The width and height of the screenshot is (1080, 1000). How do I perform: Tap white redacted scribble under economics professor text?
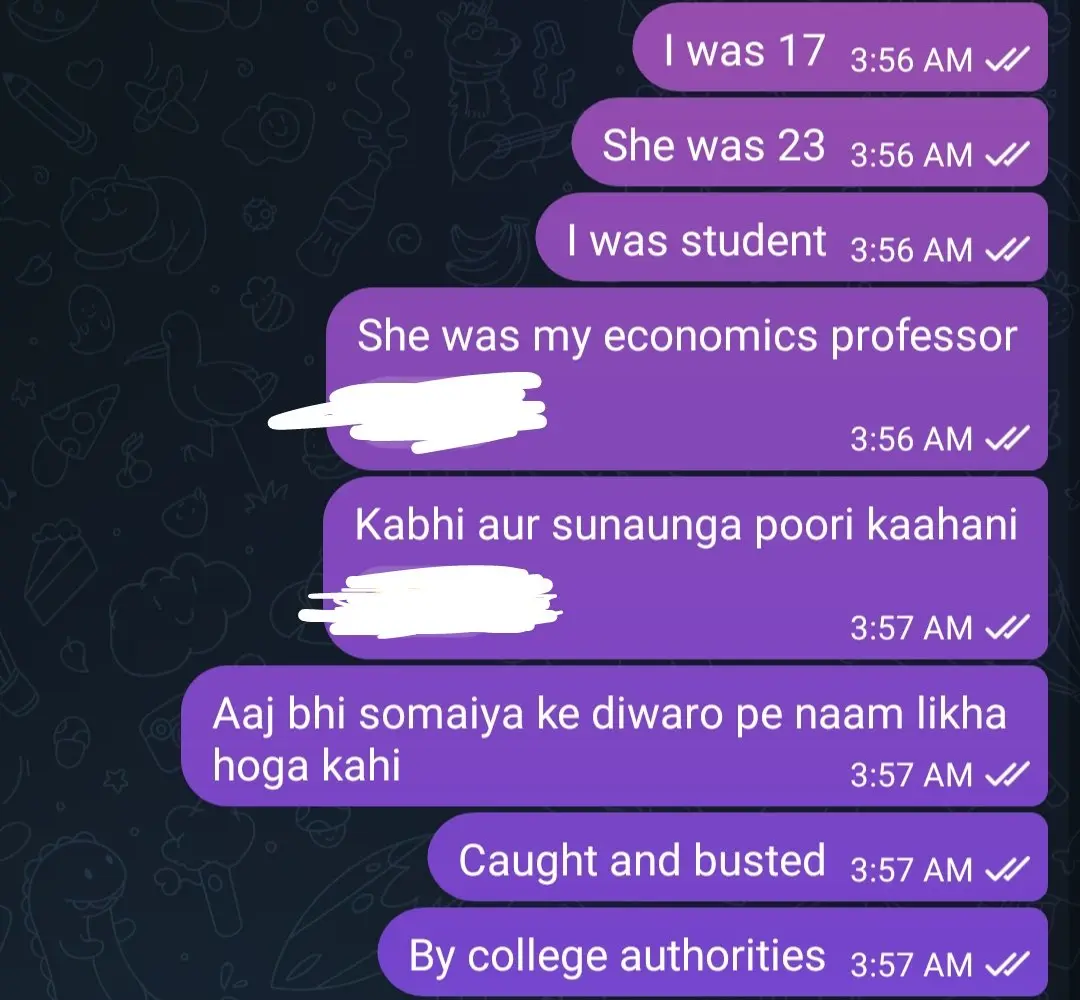point(408,412)
